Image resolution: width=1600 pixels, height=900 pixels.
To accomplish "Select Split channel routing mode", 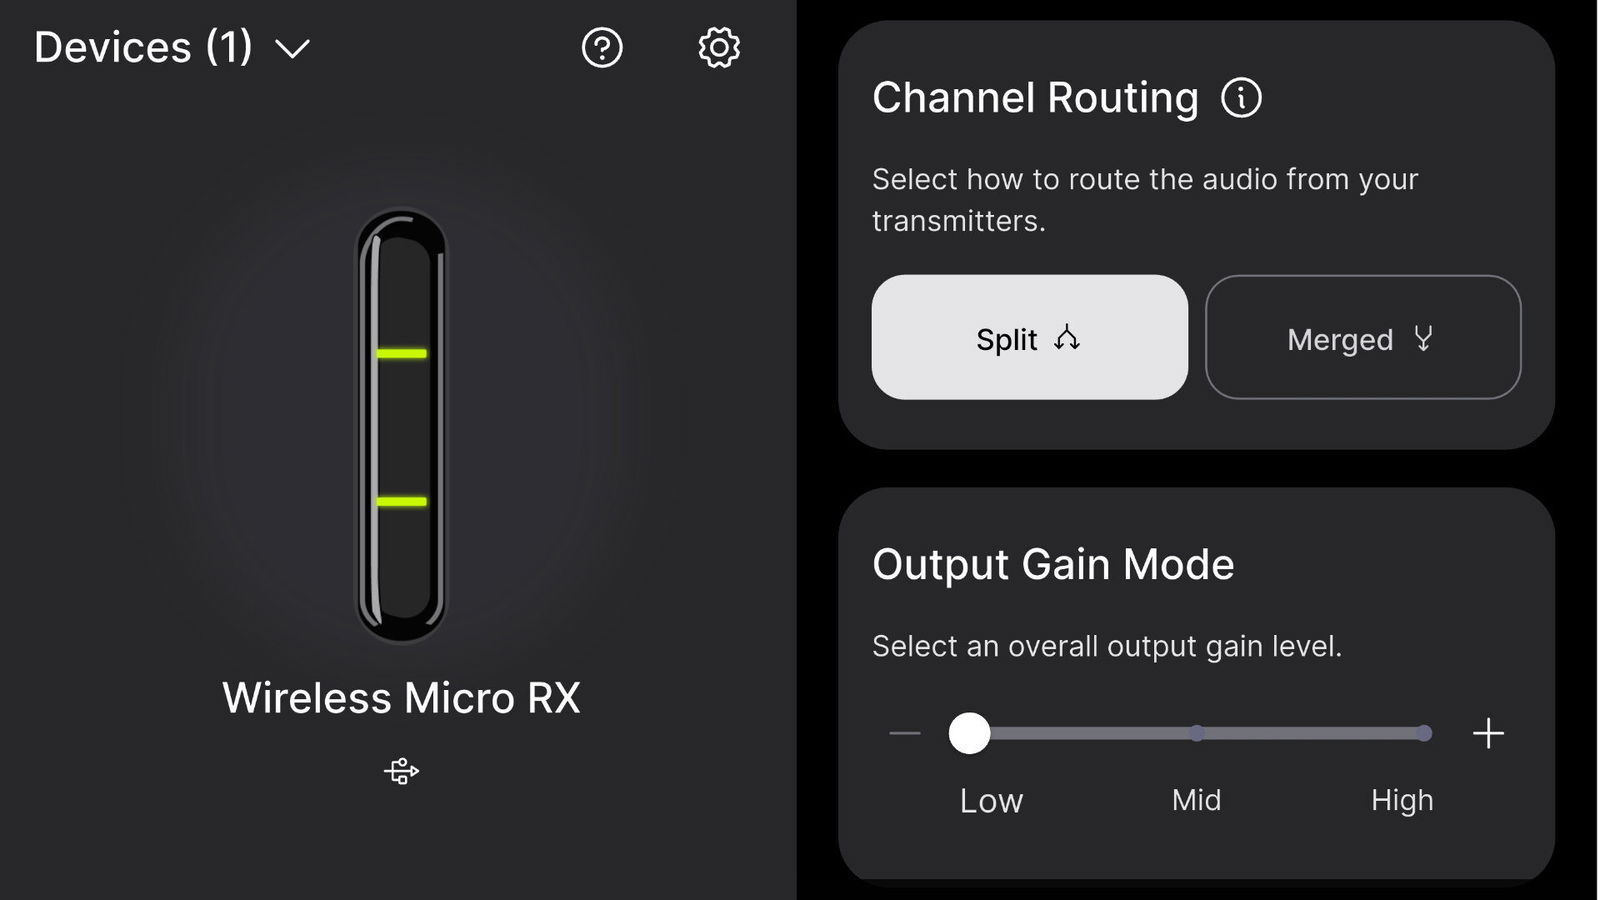I will coord(1029,337).
